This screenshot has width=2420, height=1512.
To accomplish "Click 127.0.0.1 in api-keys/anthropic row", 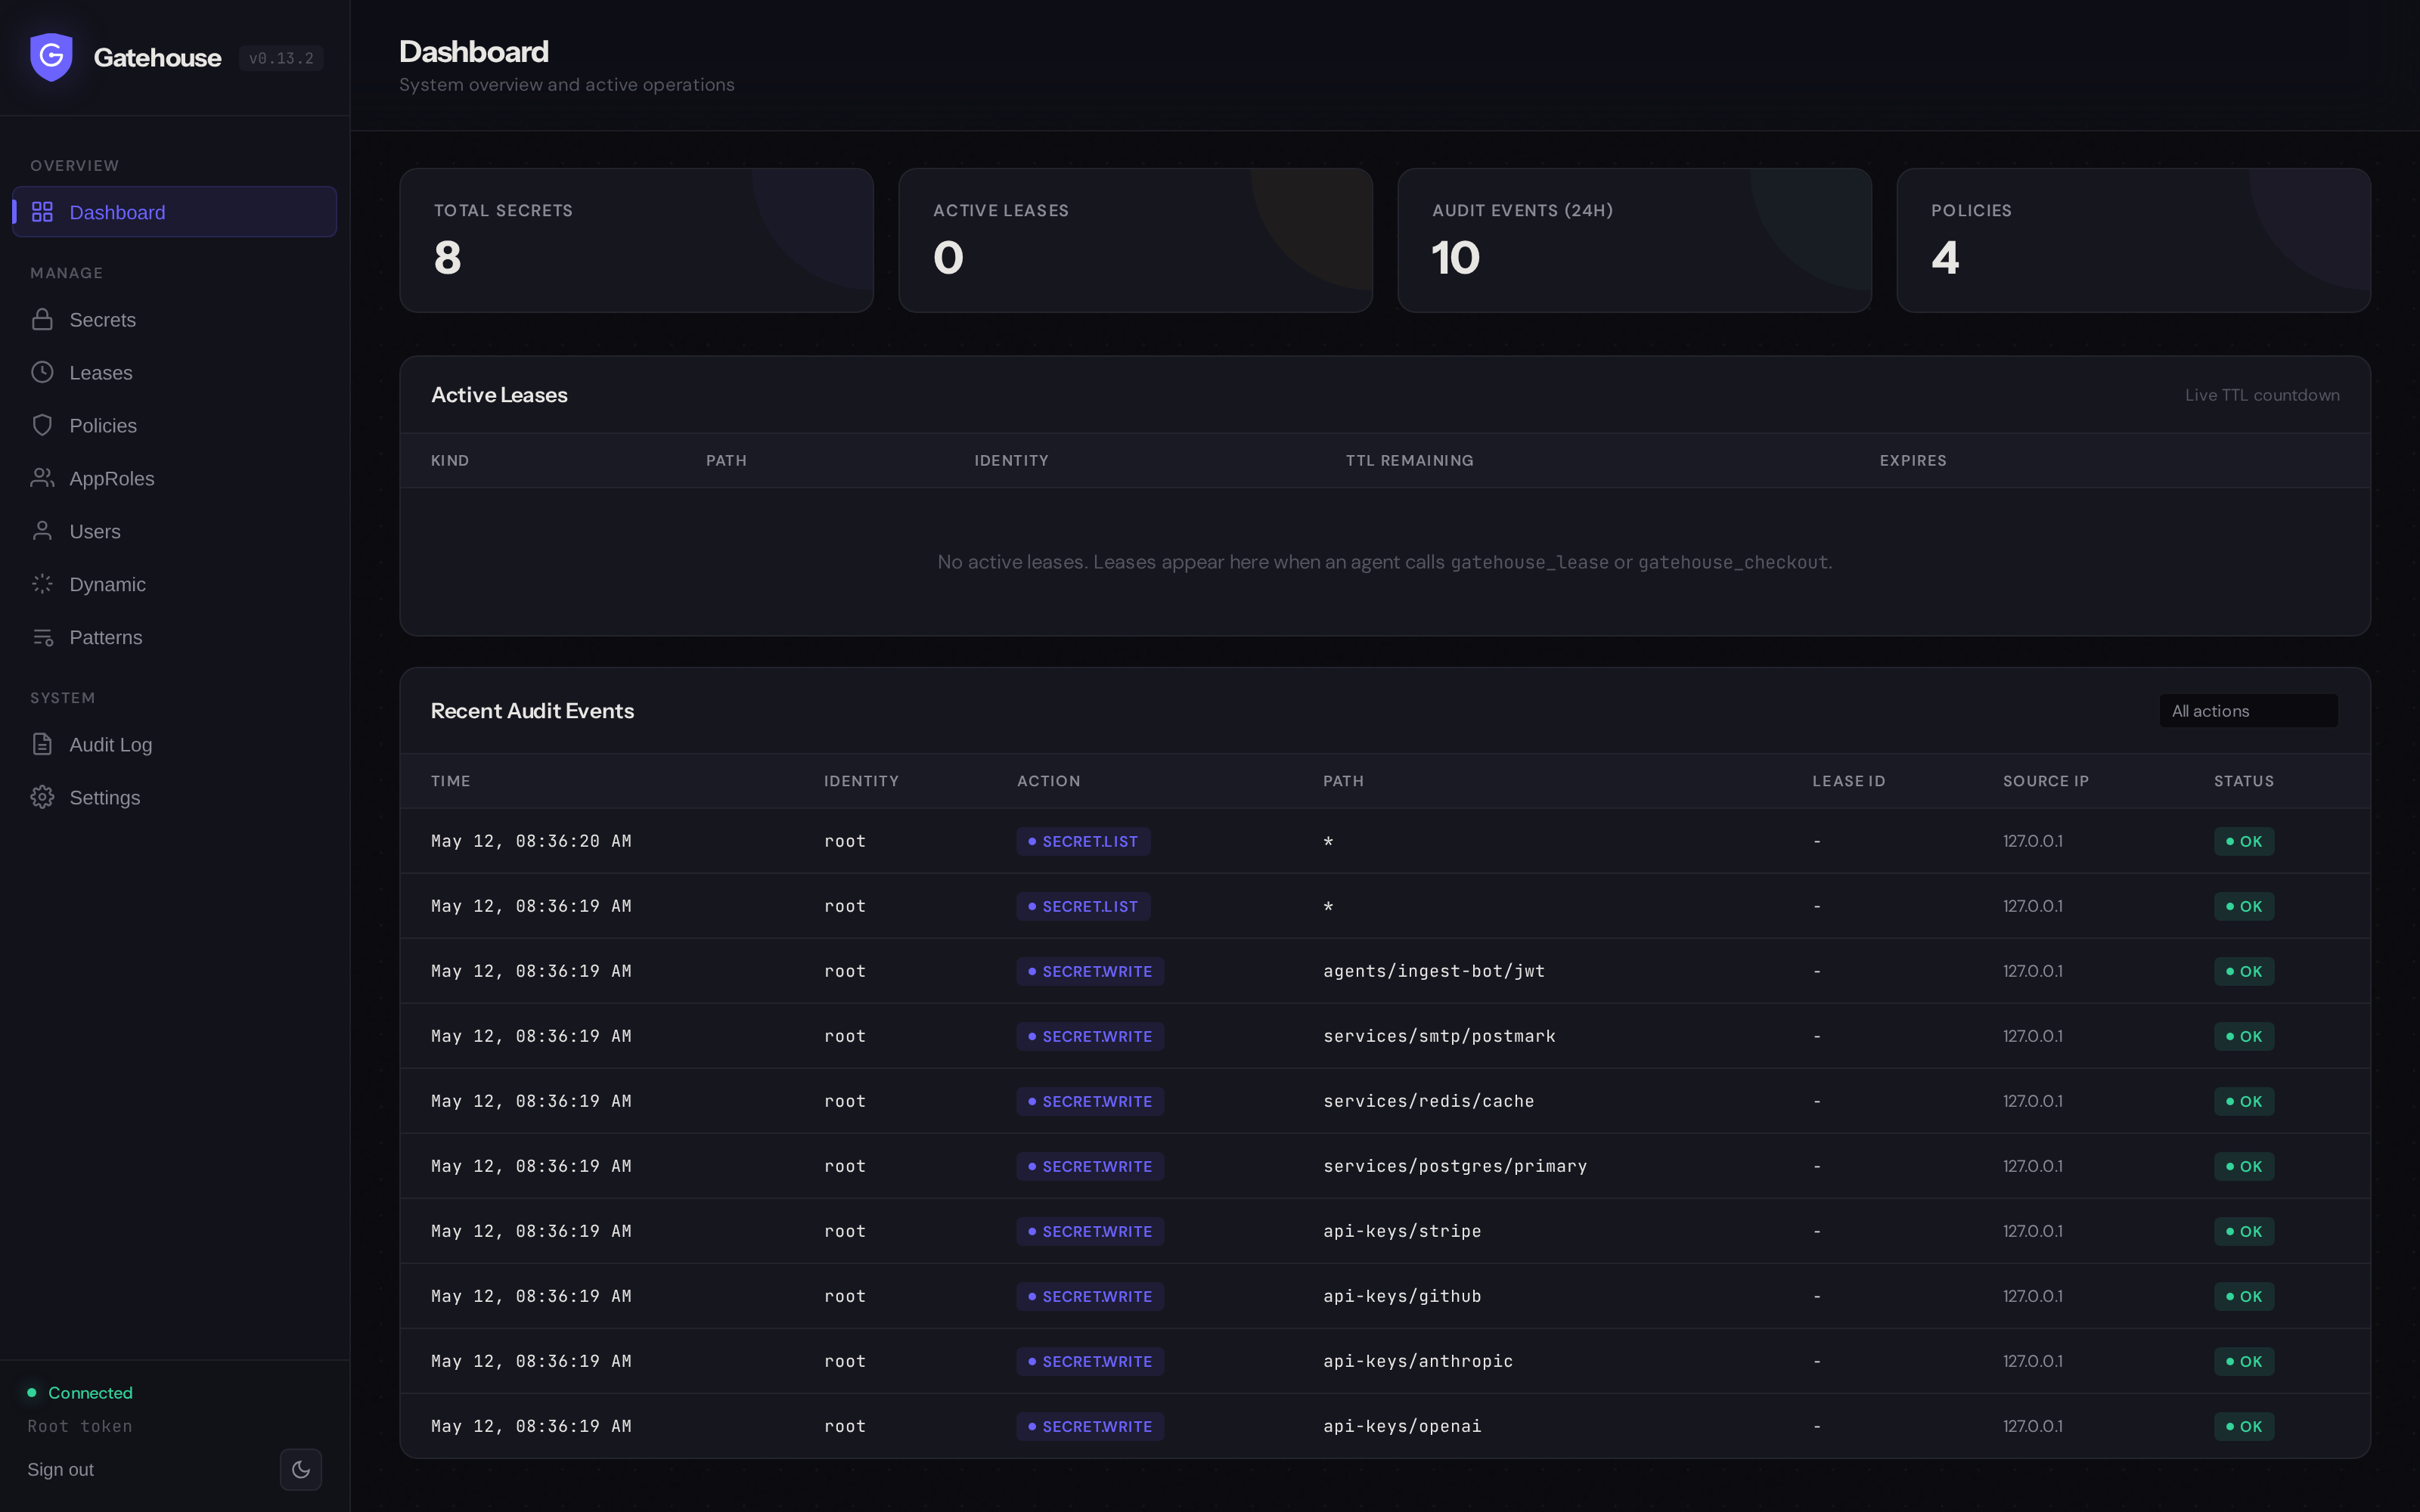I will pos(2032,1361).
